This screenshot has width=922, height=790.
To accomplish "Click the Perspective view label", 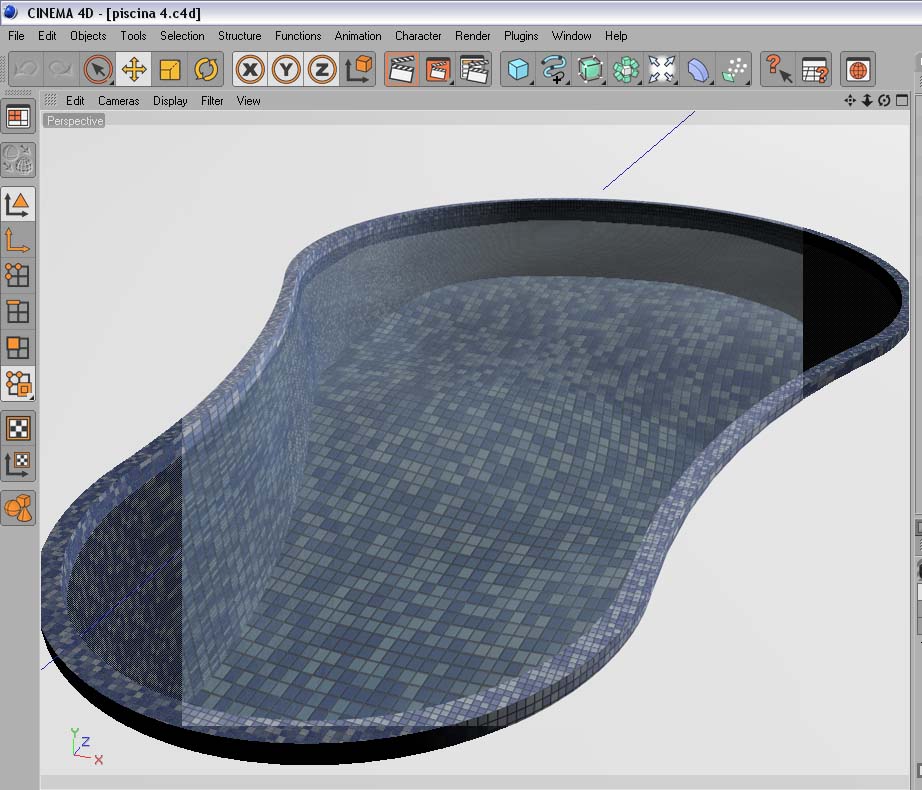I will pos(75,121).
